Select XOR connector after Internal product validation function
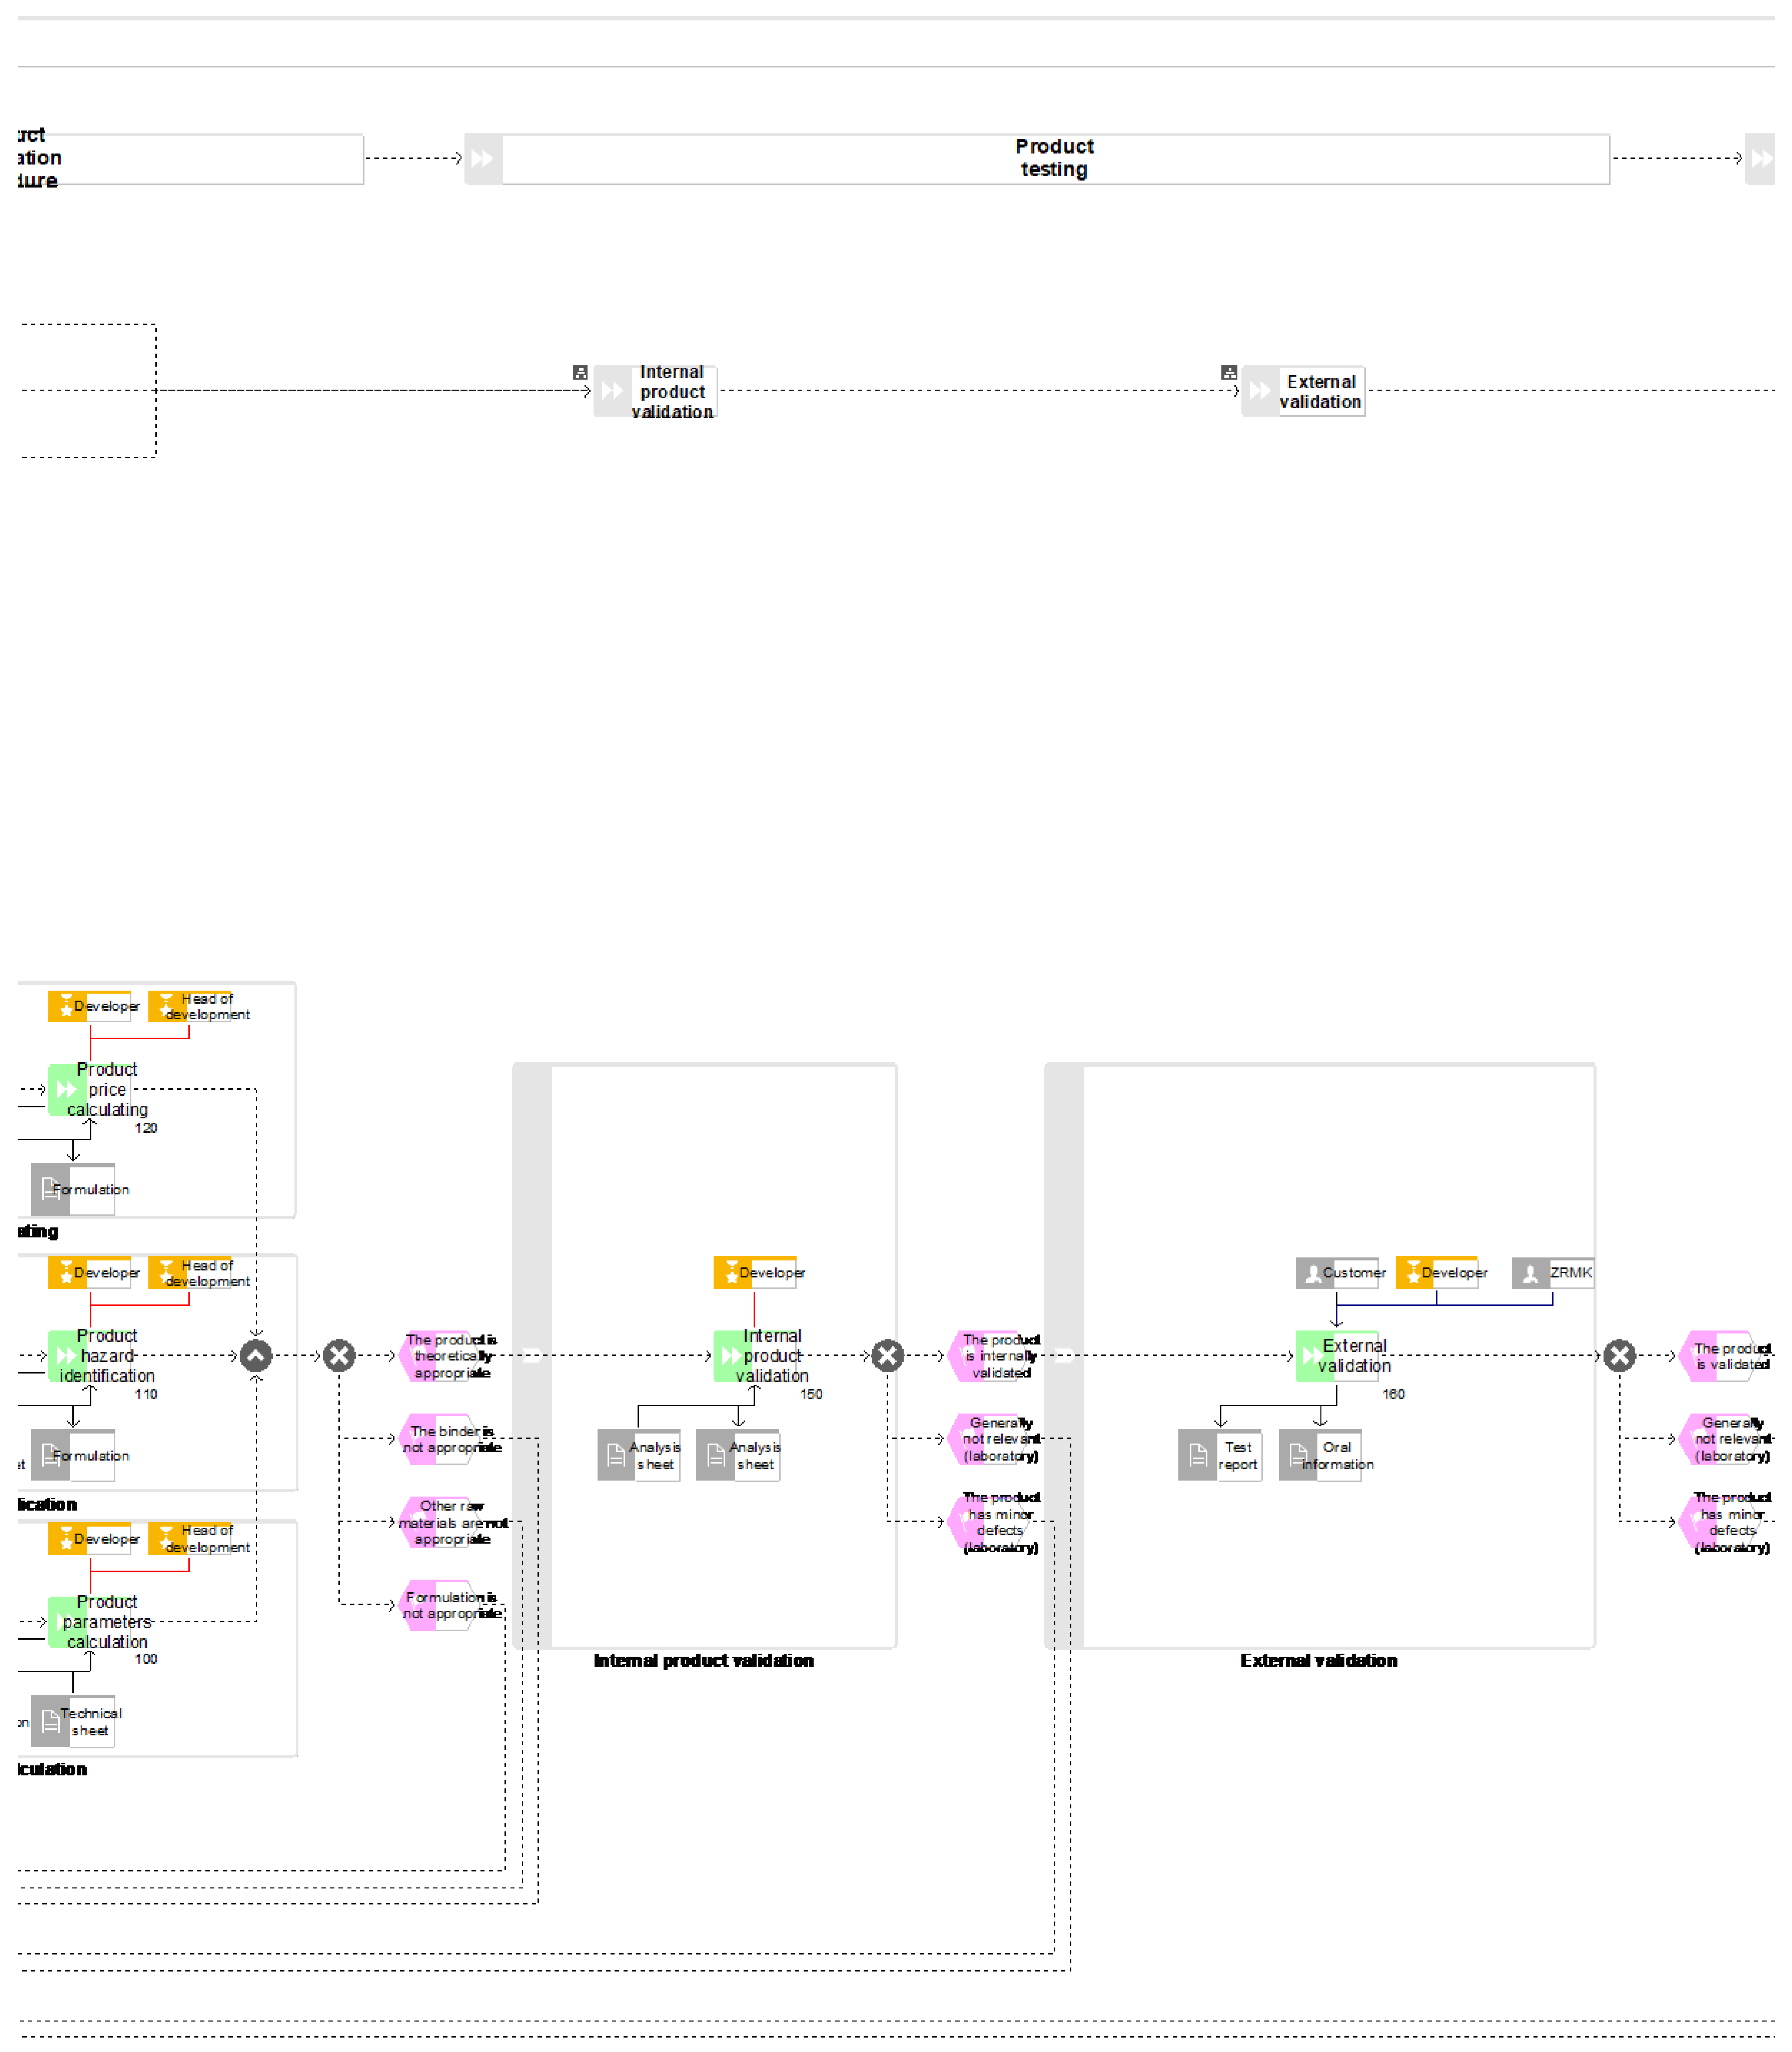 click(887, 1356)
